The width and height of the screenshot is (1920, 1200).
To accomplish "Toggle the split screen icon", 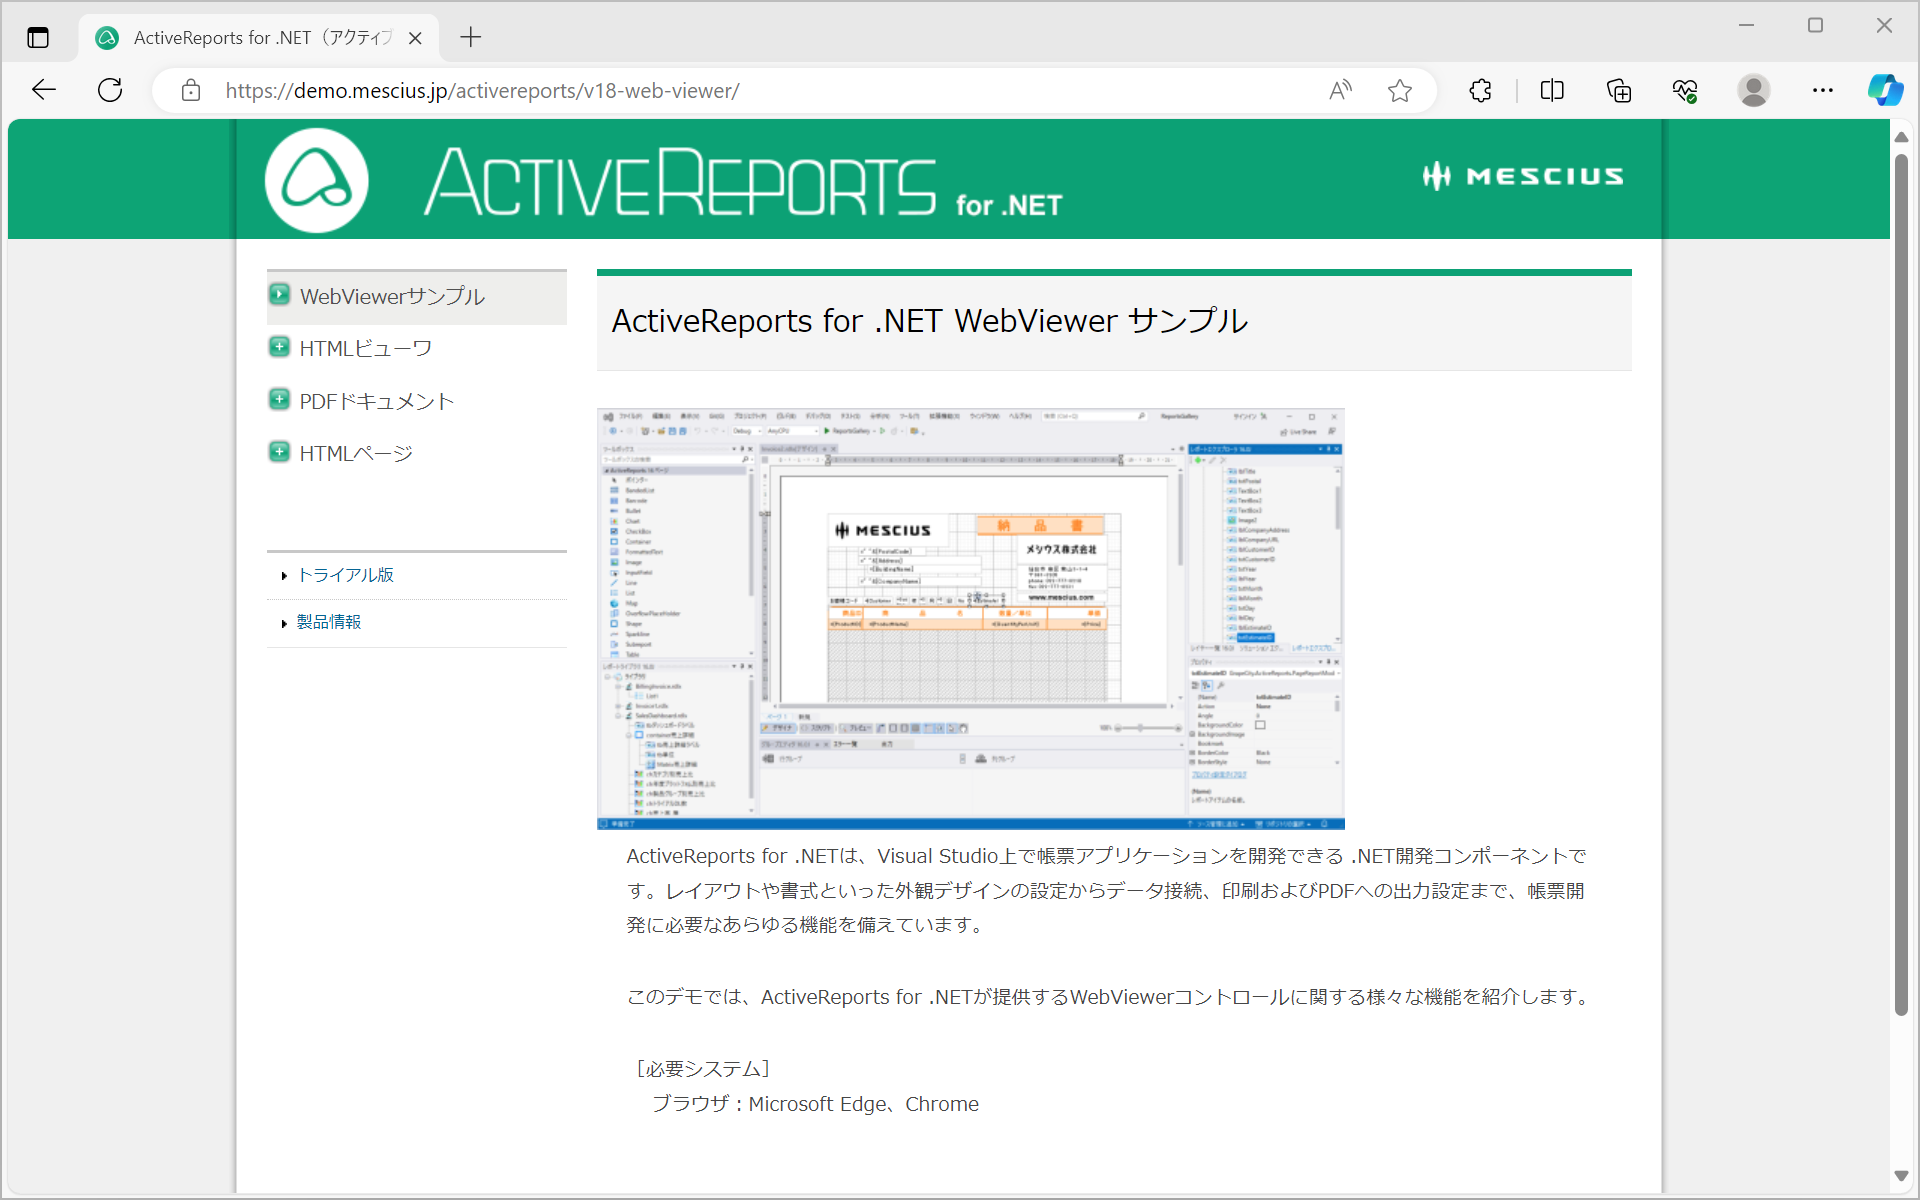I will (x=1552, y=91).
